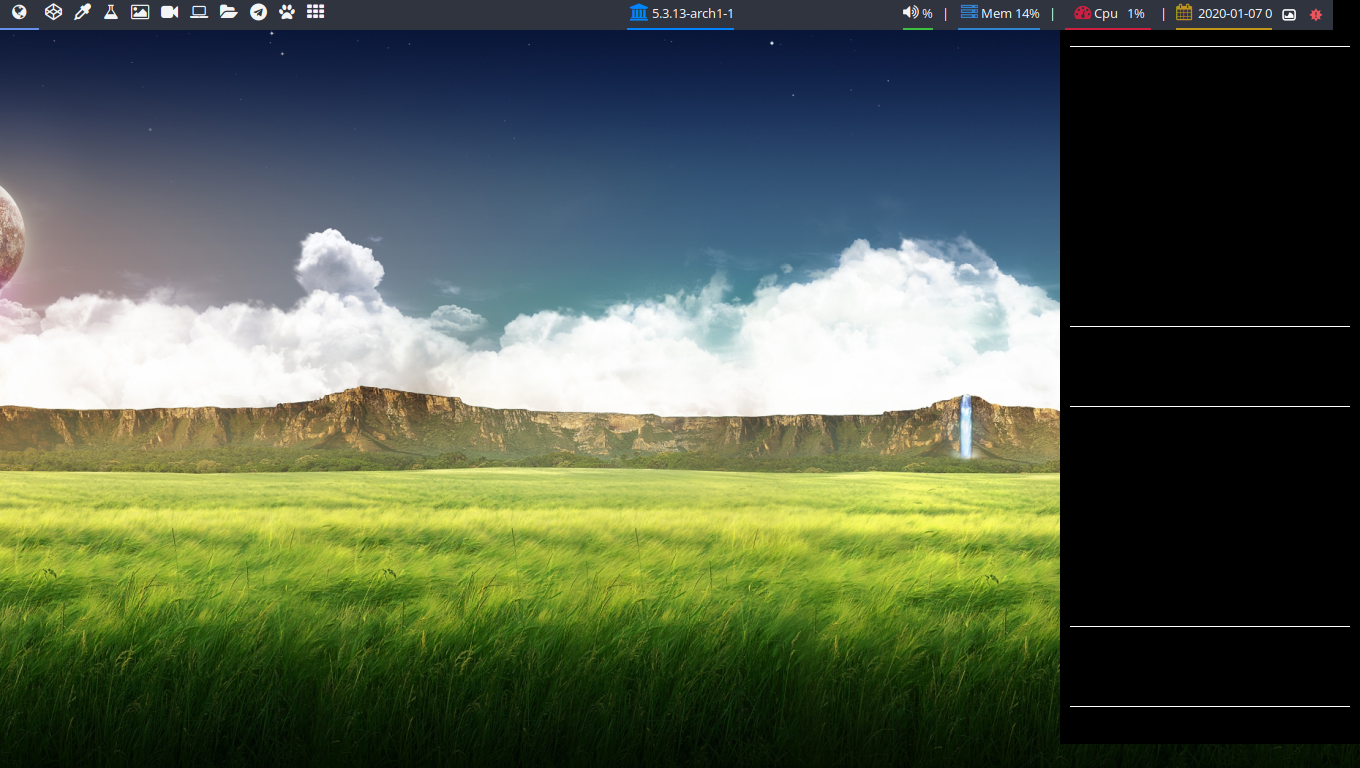
Task: Open the web browser globe launcher
Action: pyautogui.click(x=18, y=12)
